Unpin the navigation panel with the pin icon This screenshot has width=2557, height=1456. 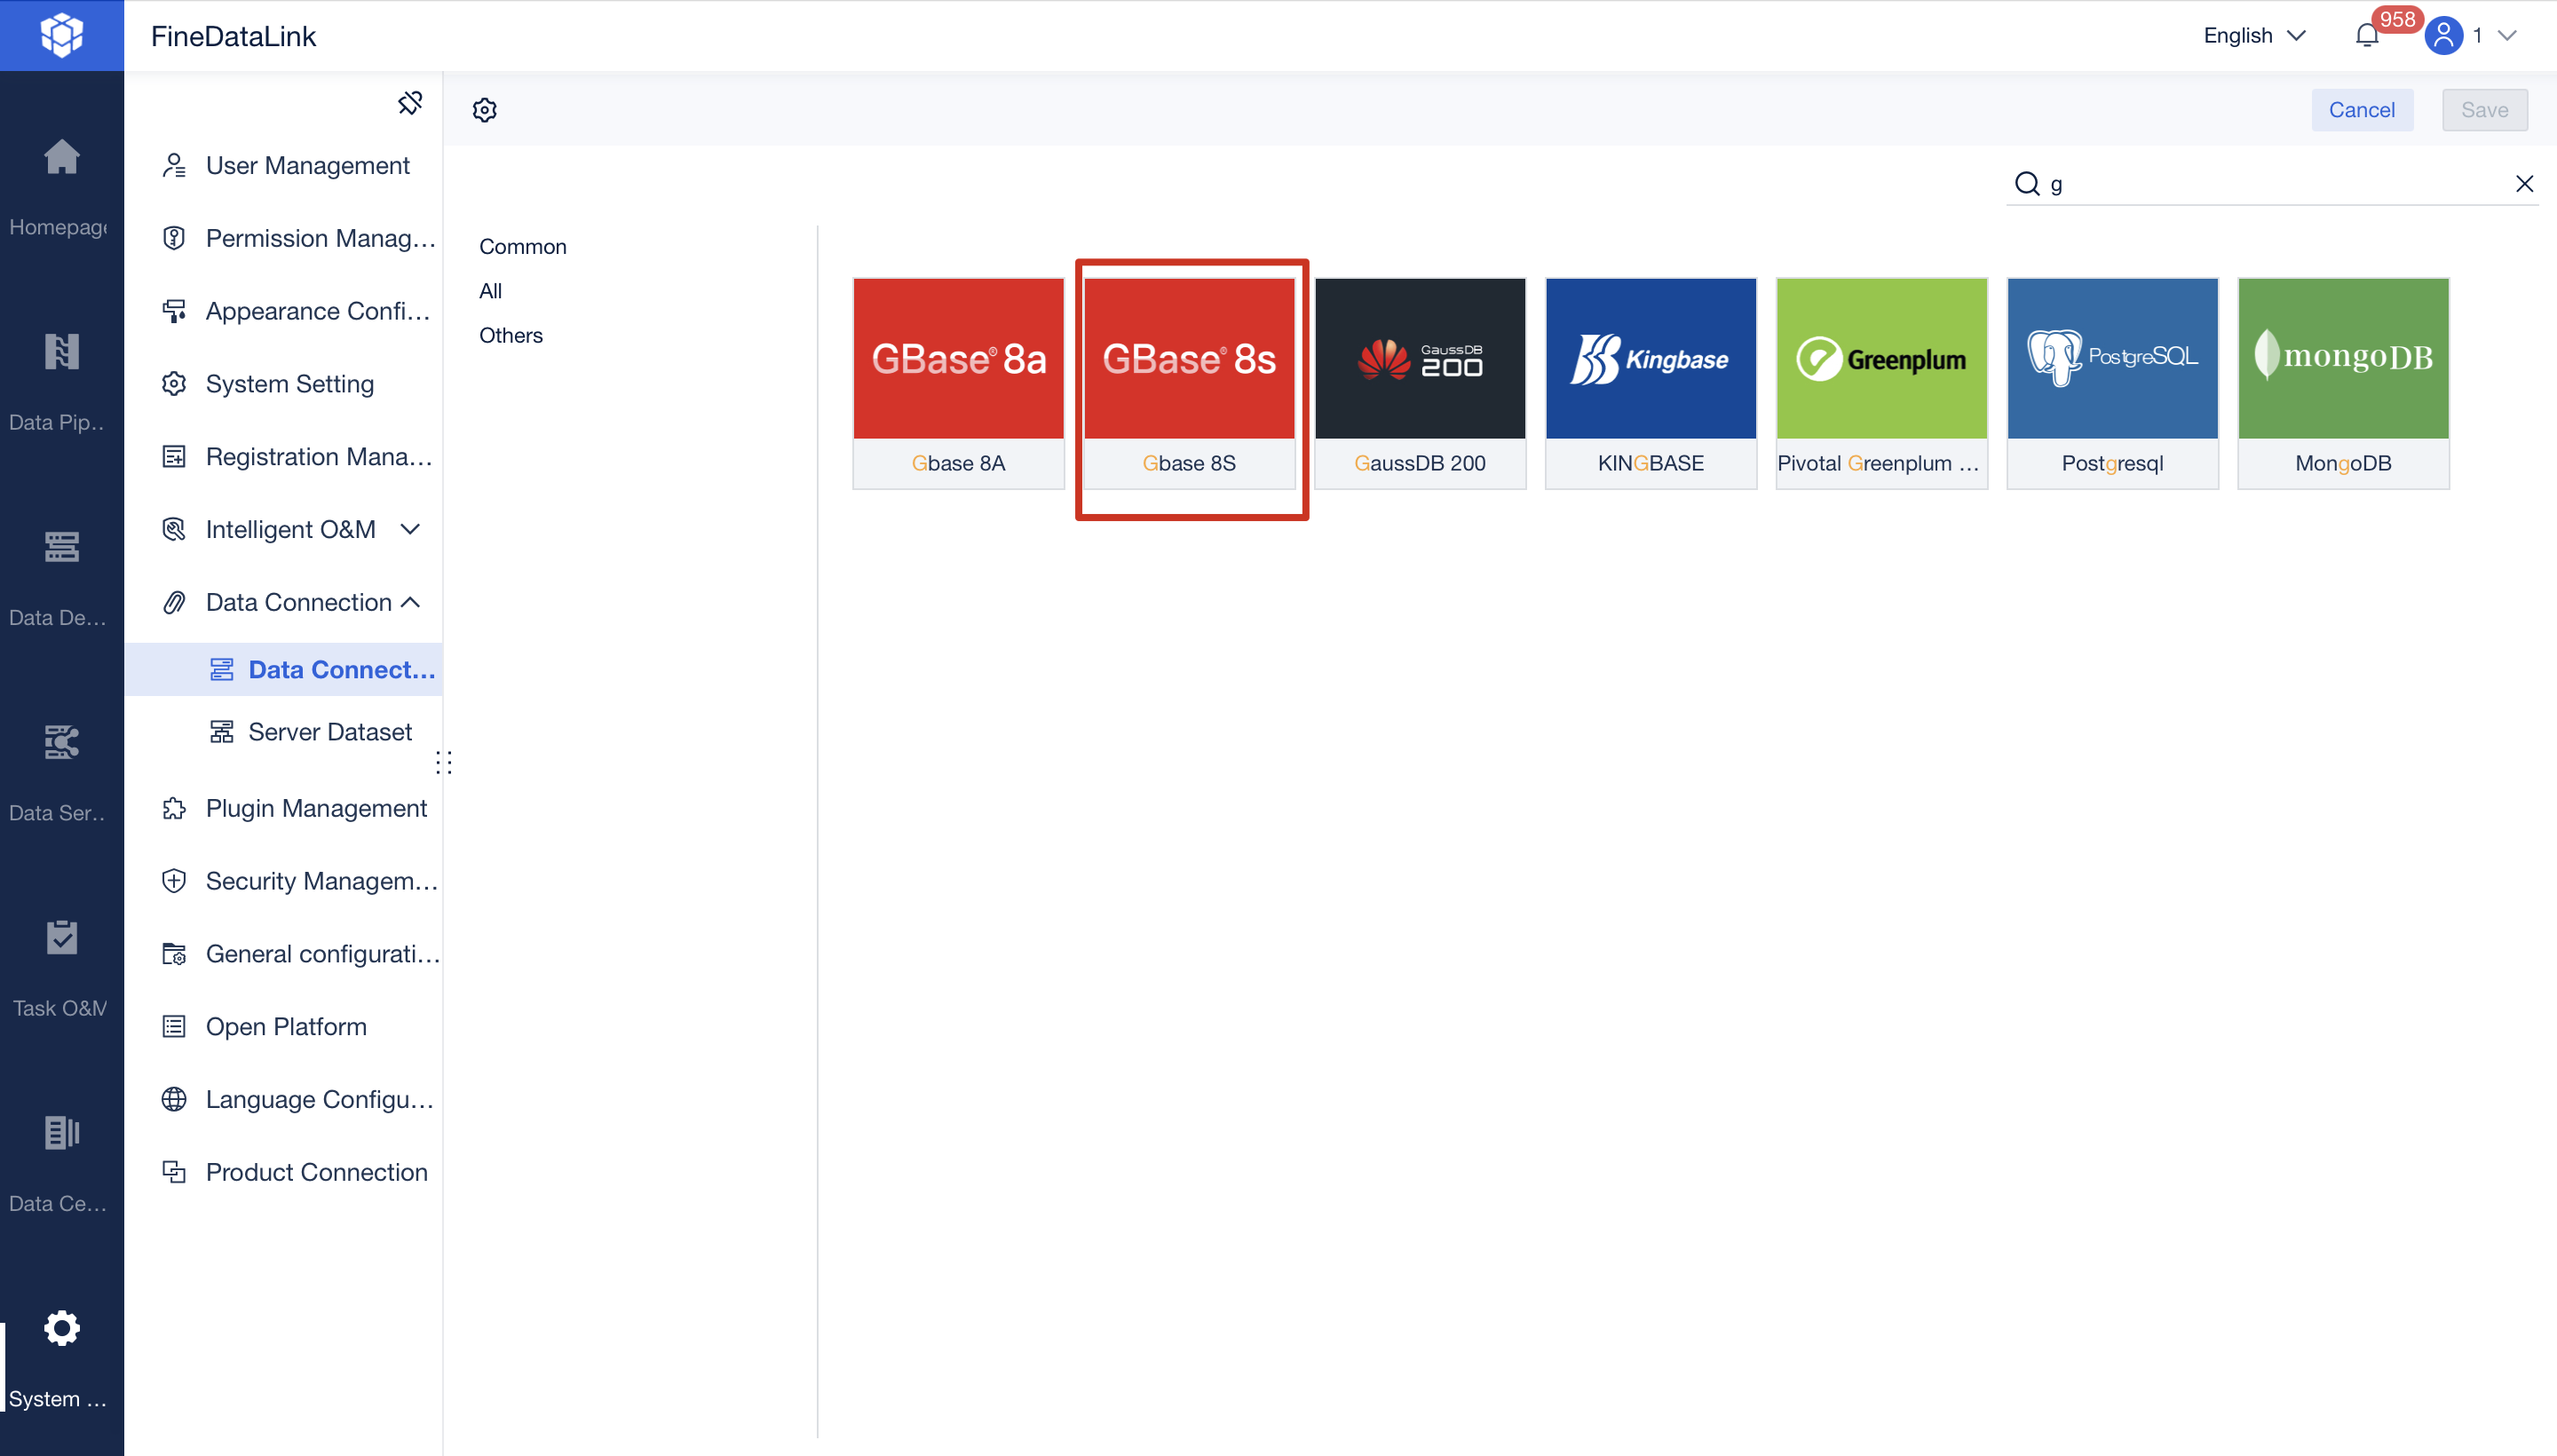coord(410,102)
